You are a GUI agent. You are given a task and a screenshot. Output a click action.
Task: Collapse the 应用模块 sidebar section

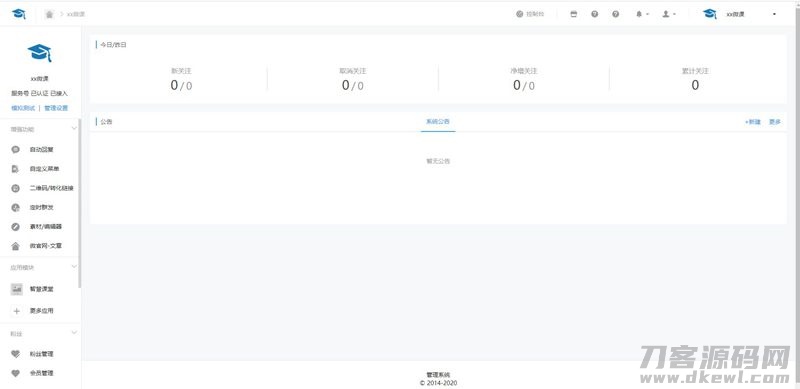(74, 266)
